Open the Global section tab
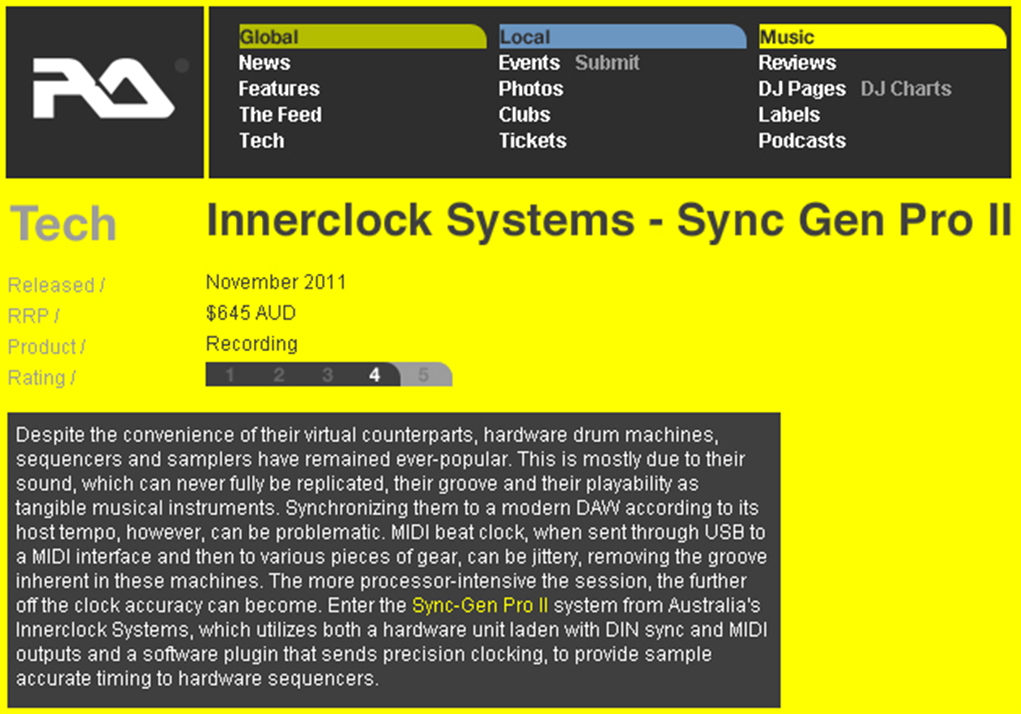The width and height of the screenshot is (1021, 714). 362,36
